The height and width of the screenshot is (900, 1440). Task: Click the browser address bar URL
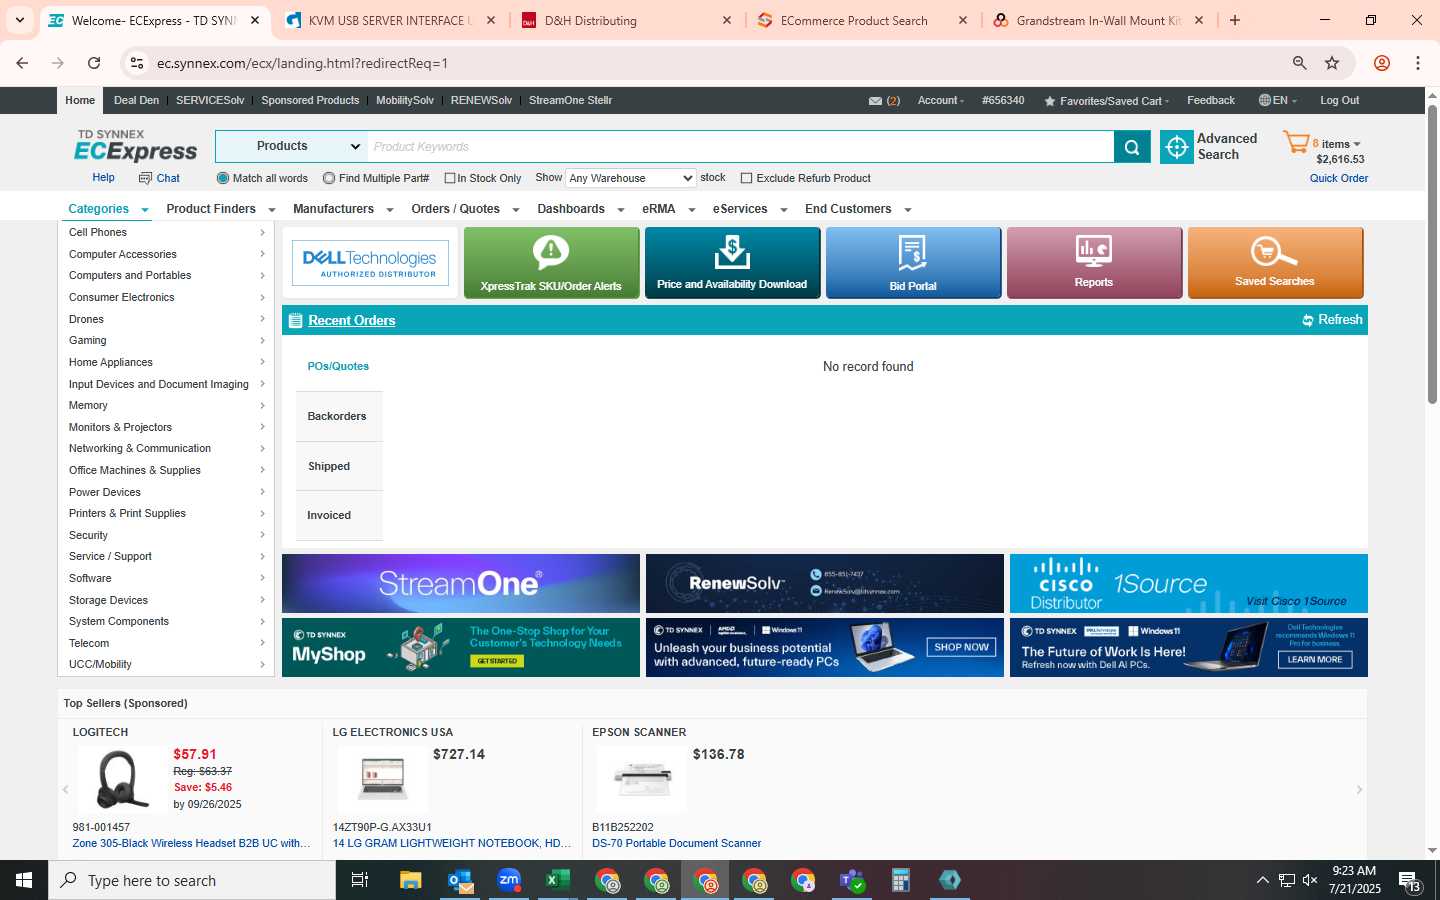(302, 63)
